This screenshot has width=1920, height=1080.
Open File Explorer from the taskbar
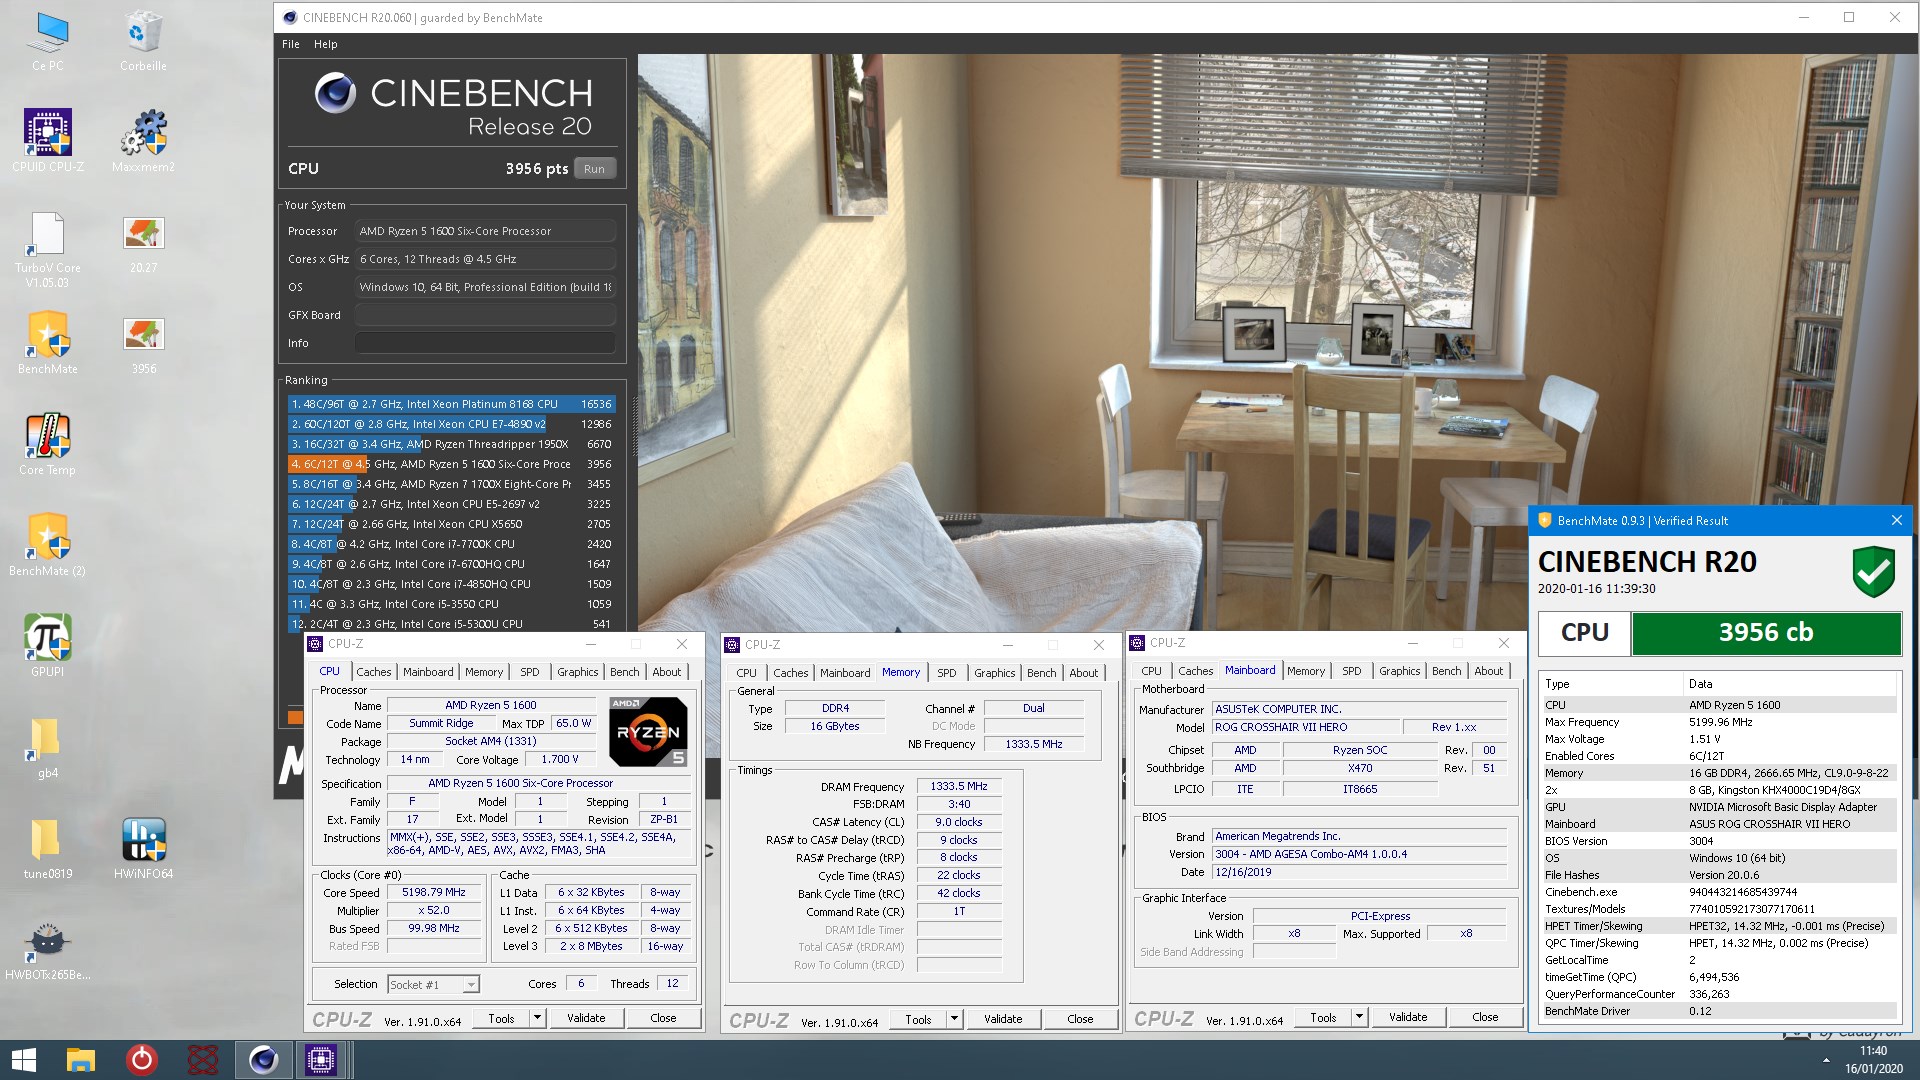[x=80, y=1060]
